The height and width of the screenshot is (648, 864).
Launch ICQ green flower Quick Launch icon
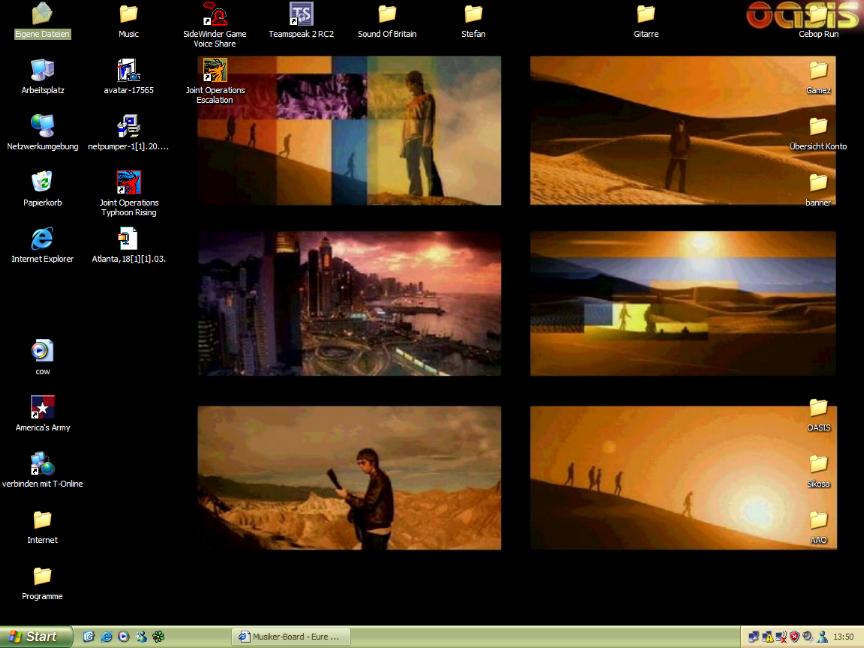[x=159, y=637]
